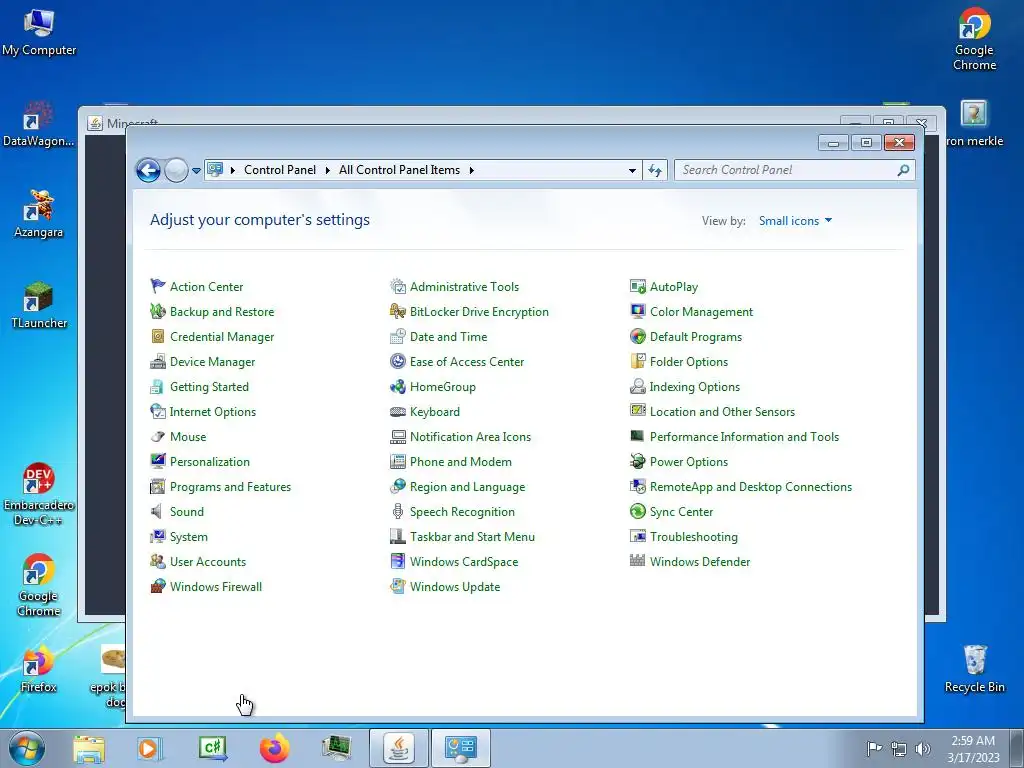Screen dimensions: 1024x768
Task: Select the Control Panel breadcrumb segment
Action: (x=280, y=170)
